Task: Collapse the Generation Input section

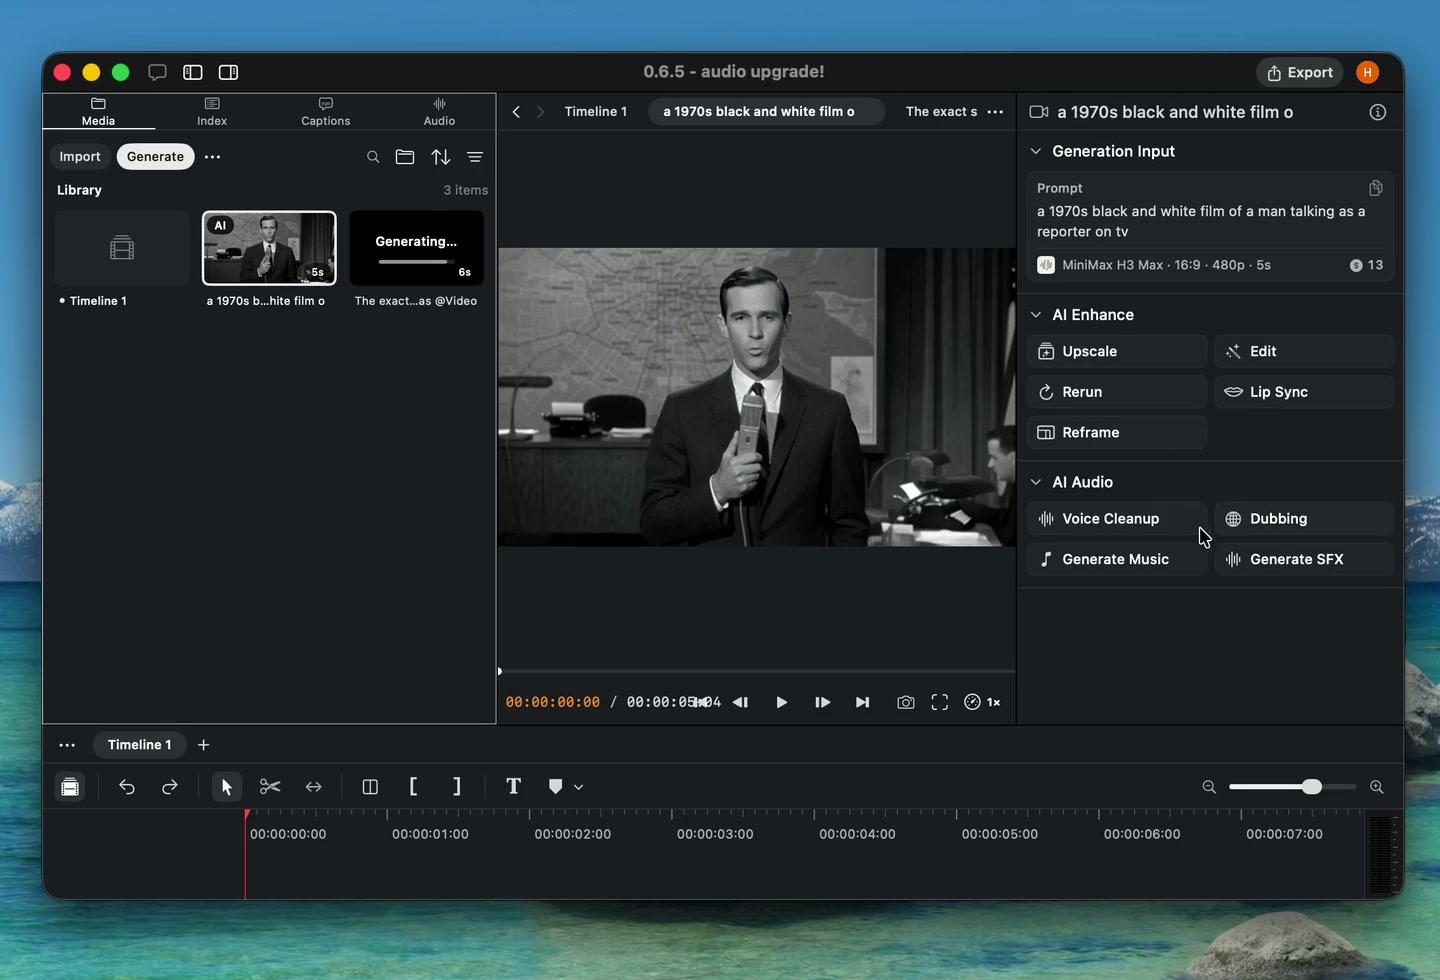Action: (x=1036, y=151)
